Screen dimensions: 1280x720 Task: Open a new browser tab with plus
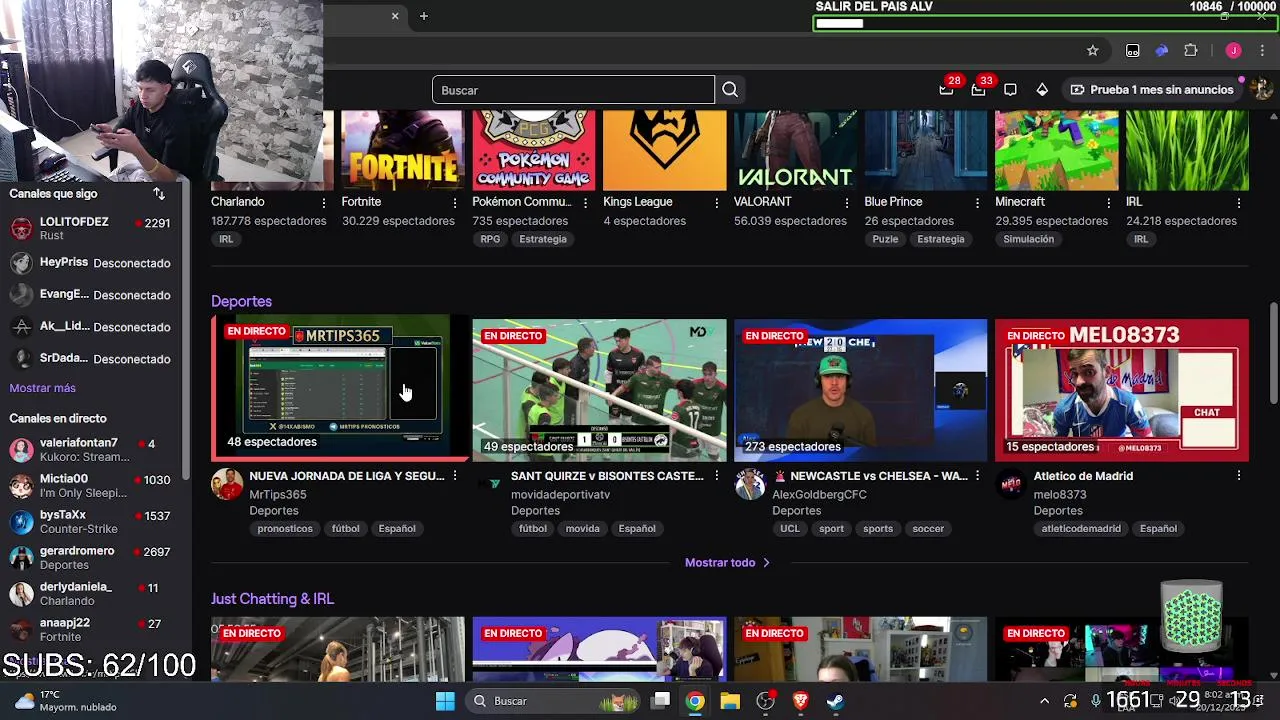click(x=424, y=16)
